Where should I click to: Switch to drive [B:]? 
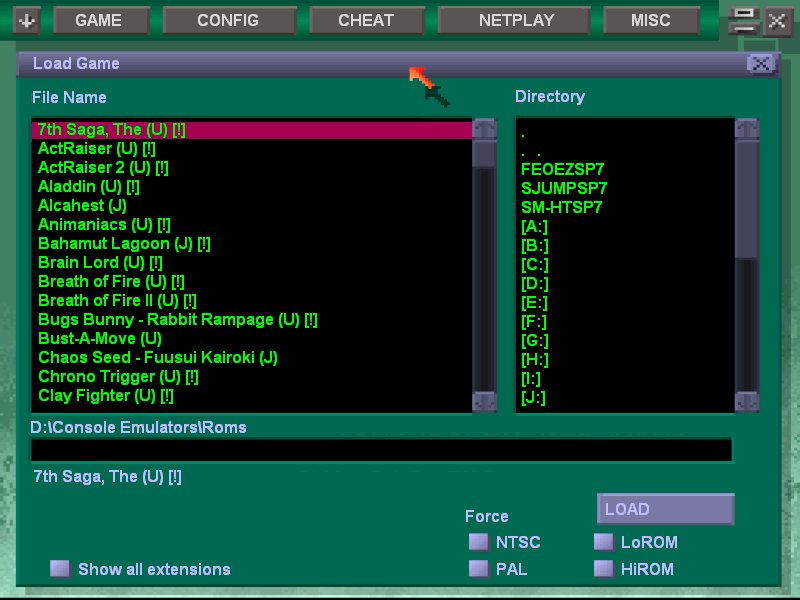click(x=625, y=245)
